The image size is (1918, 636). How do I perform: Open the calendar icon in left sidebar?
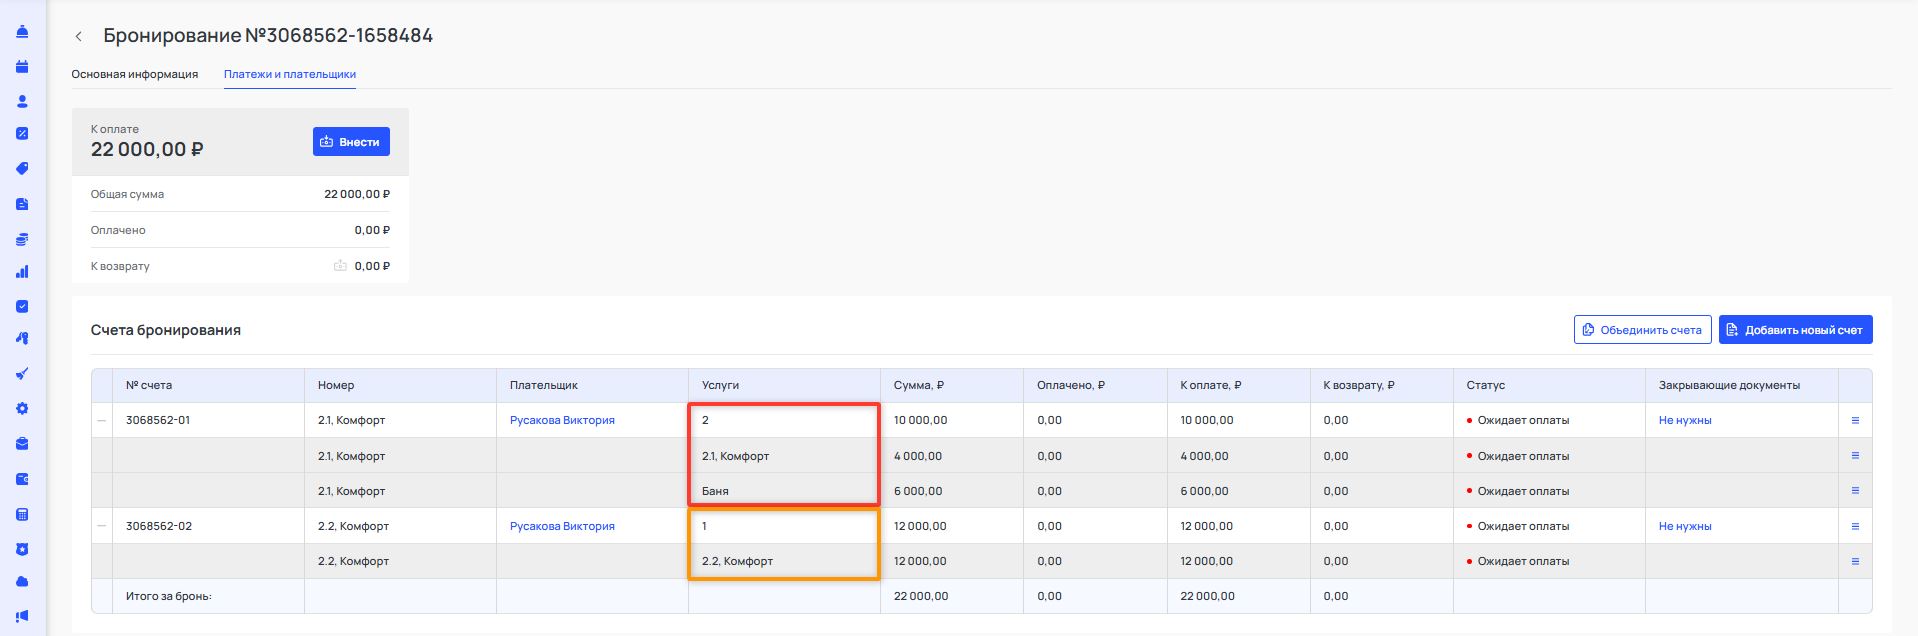pos(22,67)
